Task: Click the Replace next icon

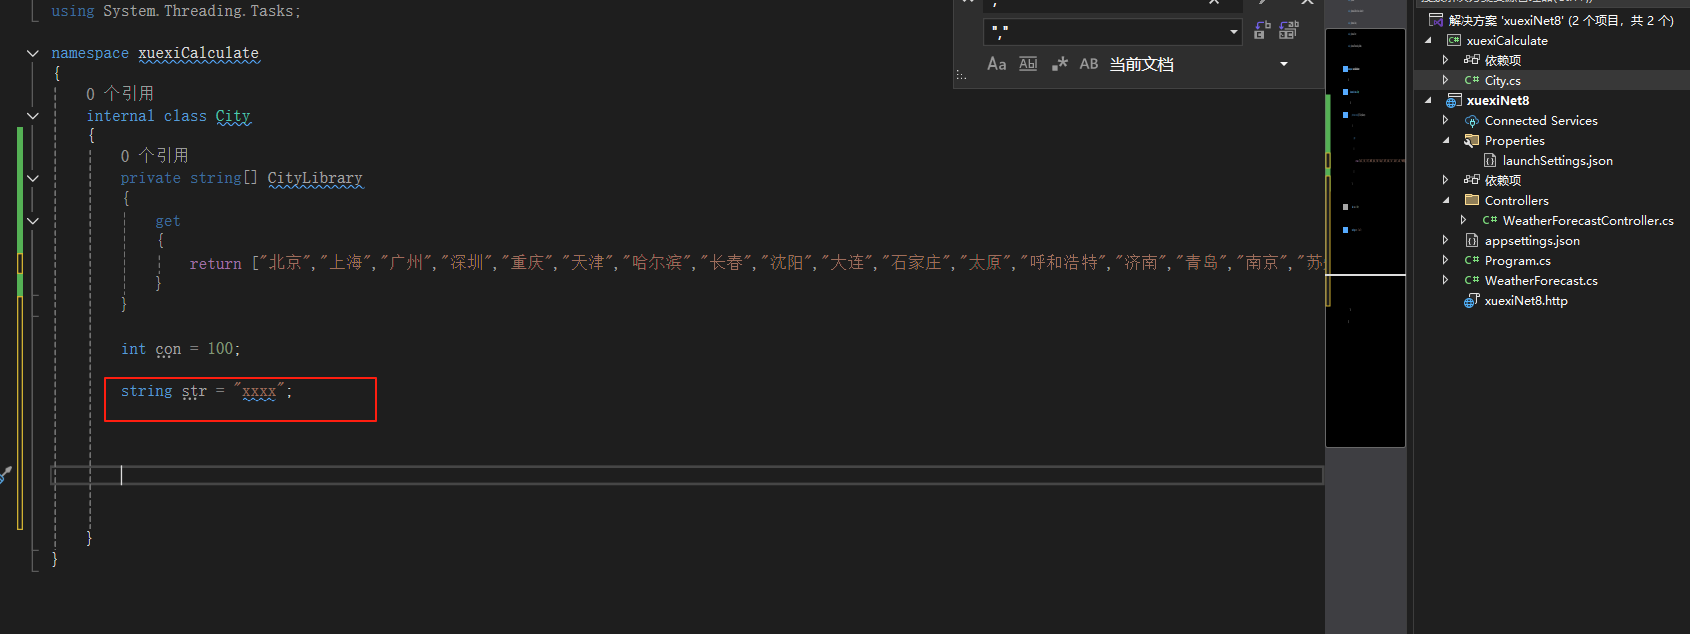Action: [1262, 31]
